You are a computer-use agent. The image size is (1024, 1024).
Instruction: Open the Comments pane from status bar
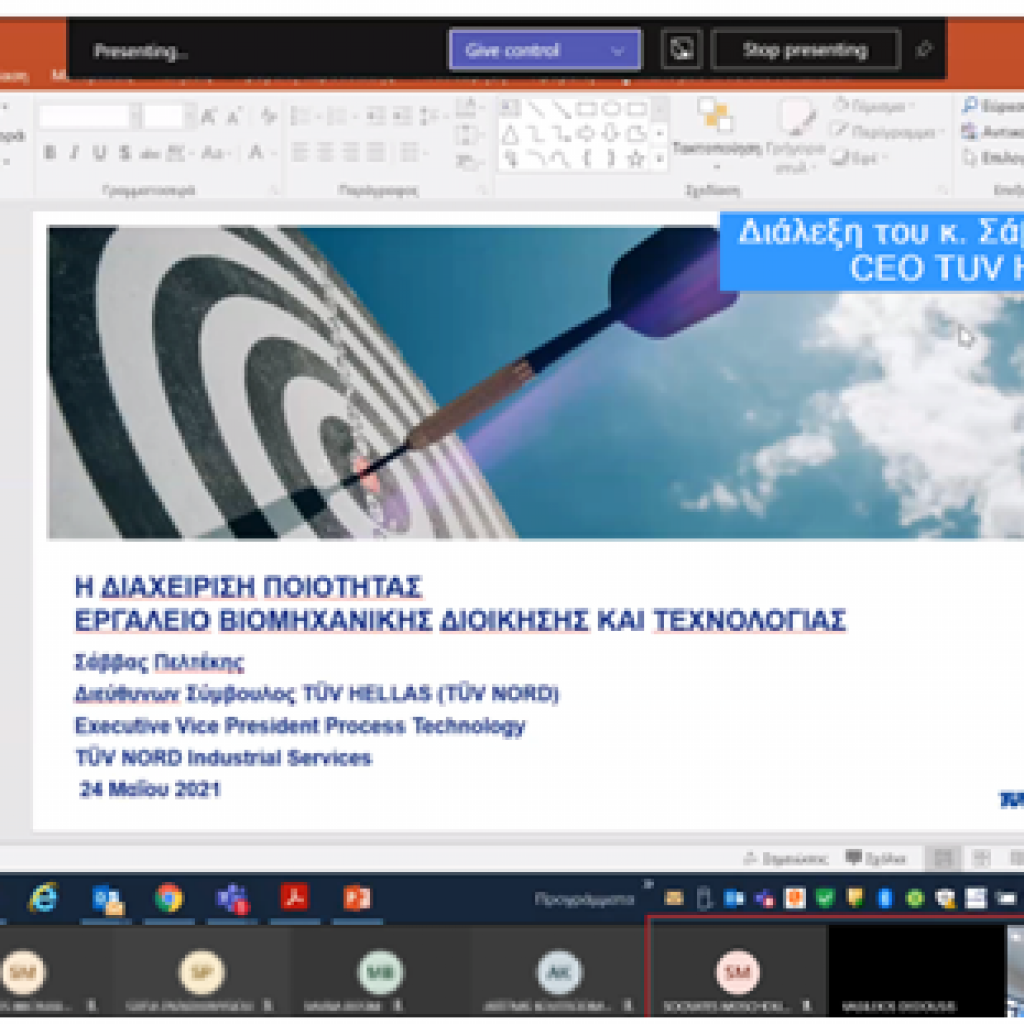[x=876, y=859]
